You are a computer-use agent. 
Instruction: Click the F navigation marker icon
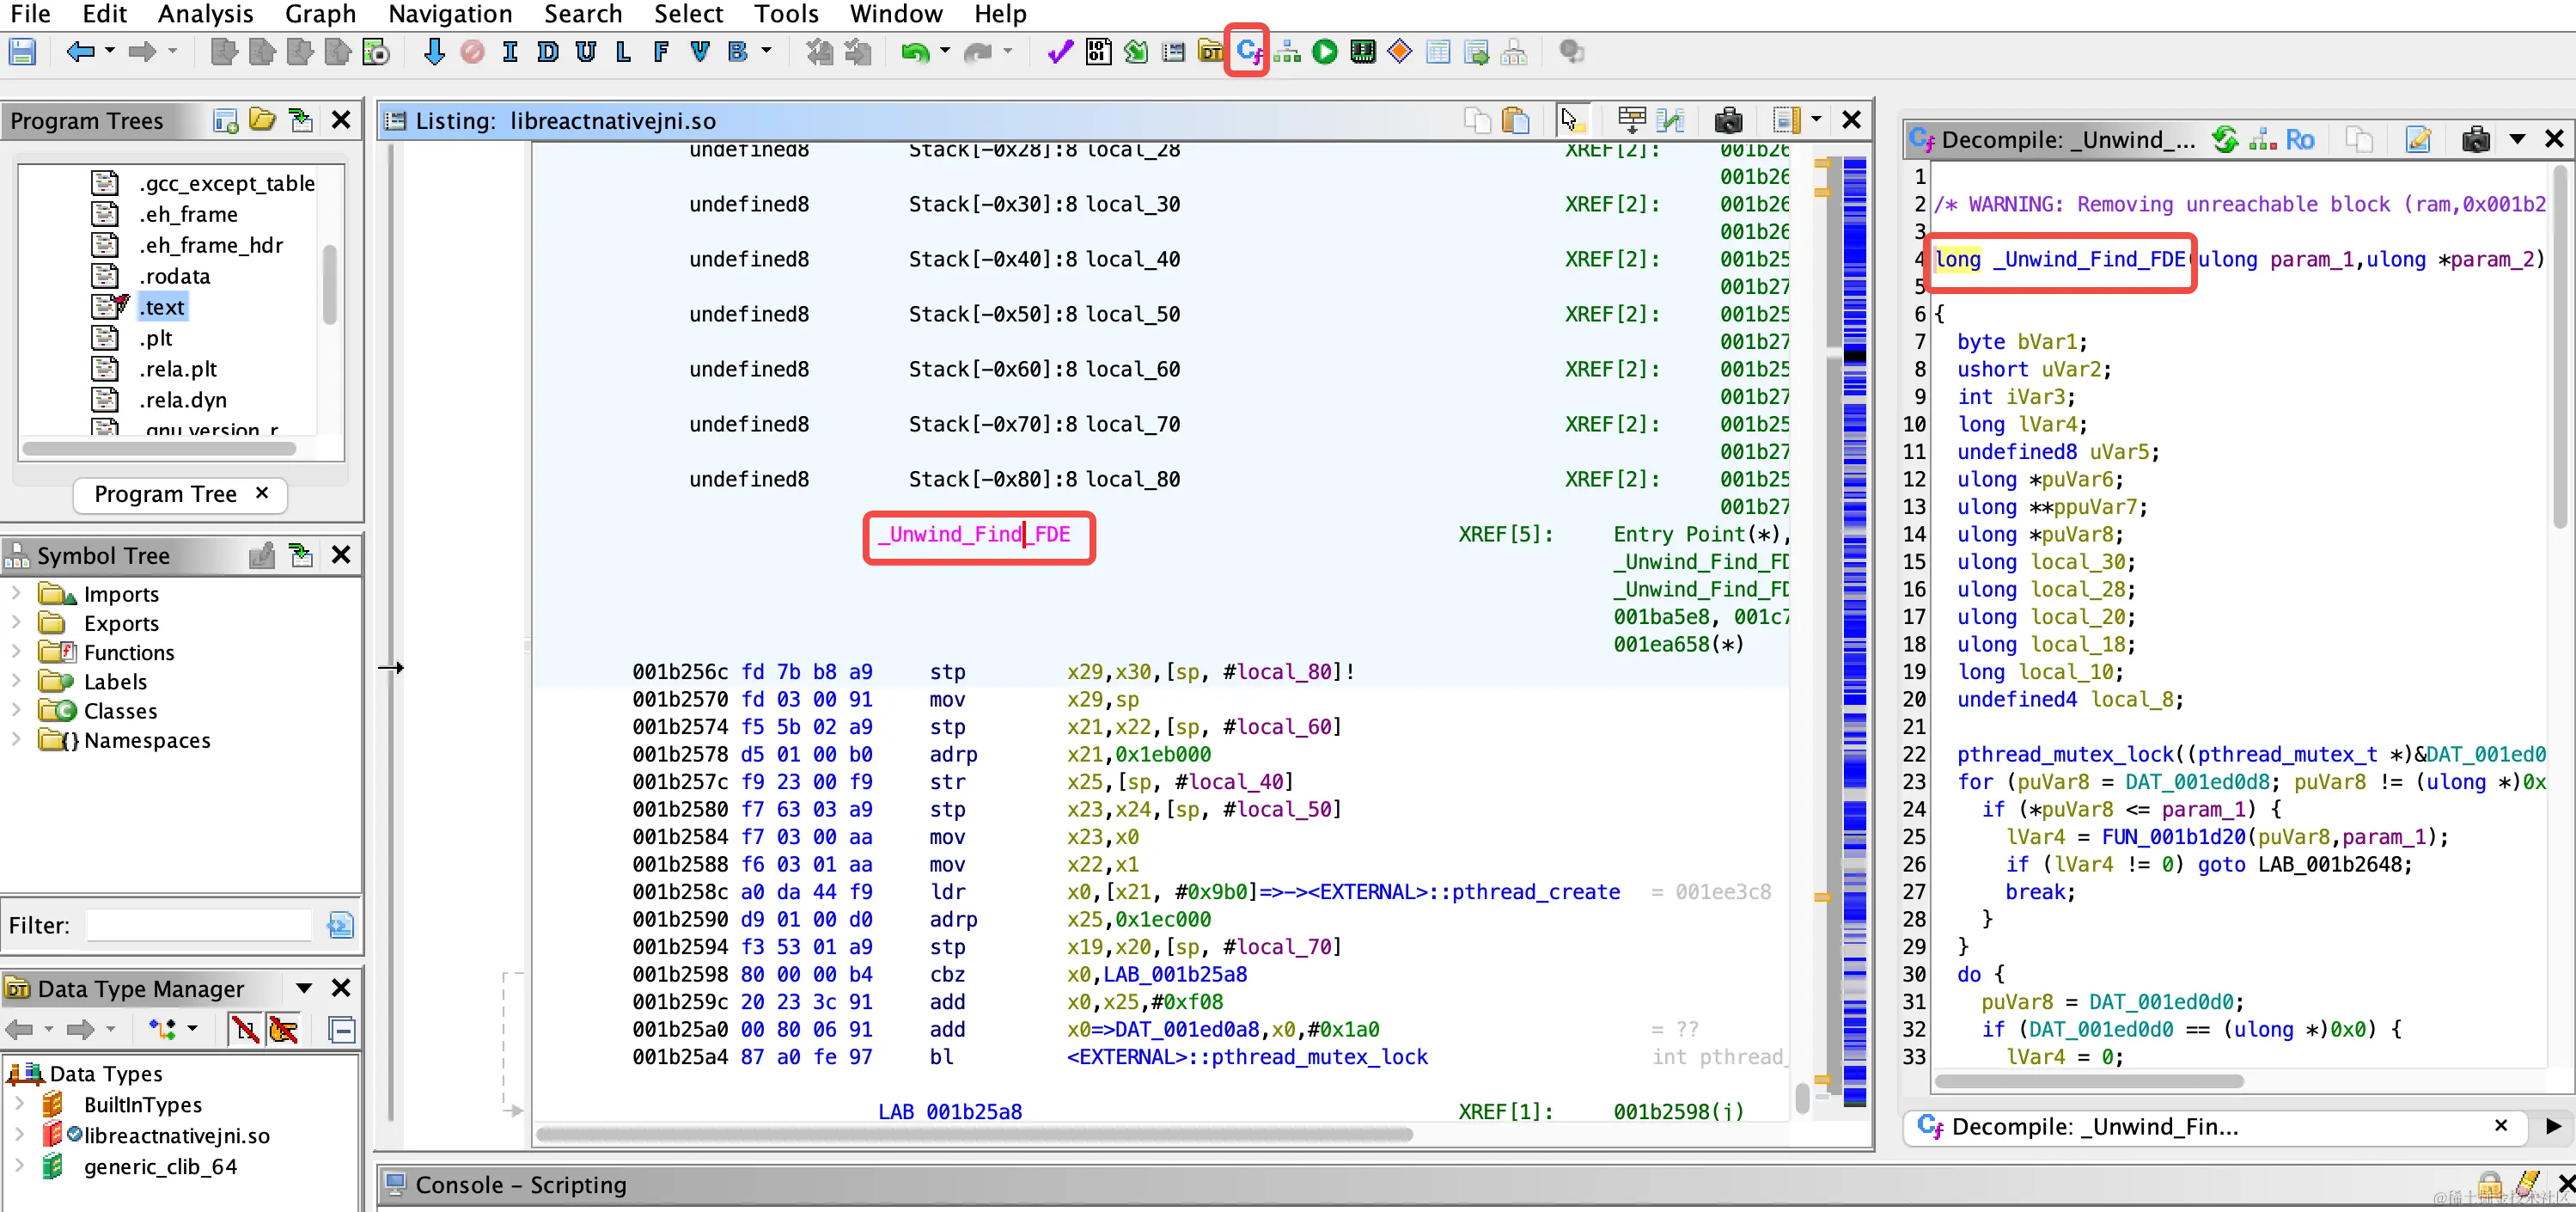click(661, 52)
